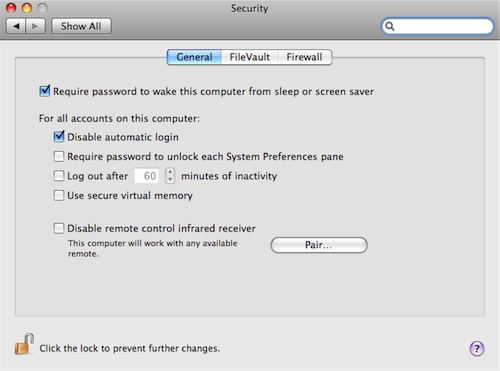The image size is (500, 371).
Task: Enable Log out after inactivity checkbox
Action: [59, 176]
